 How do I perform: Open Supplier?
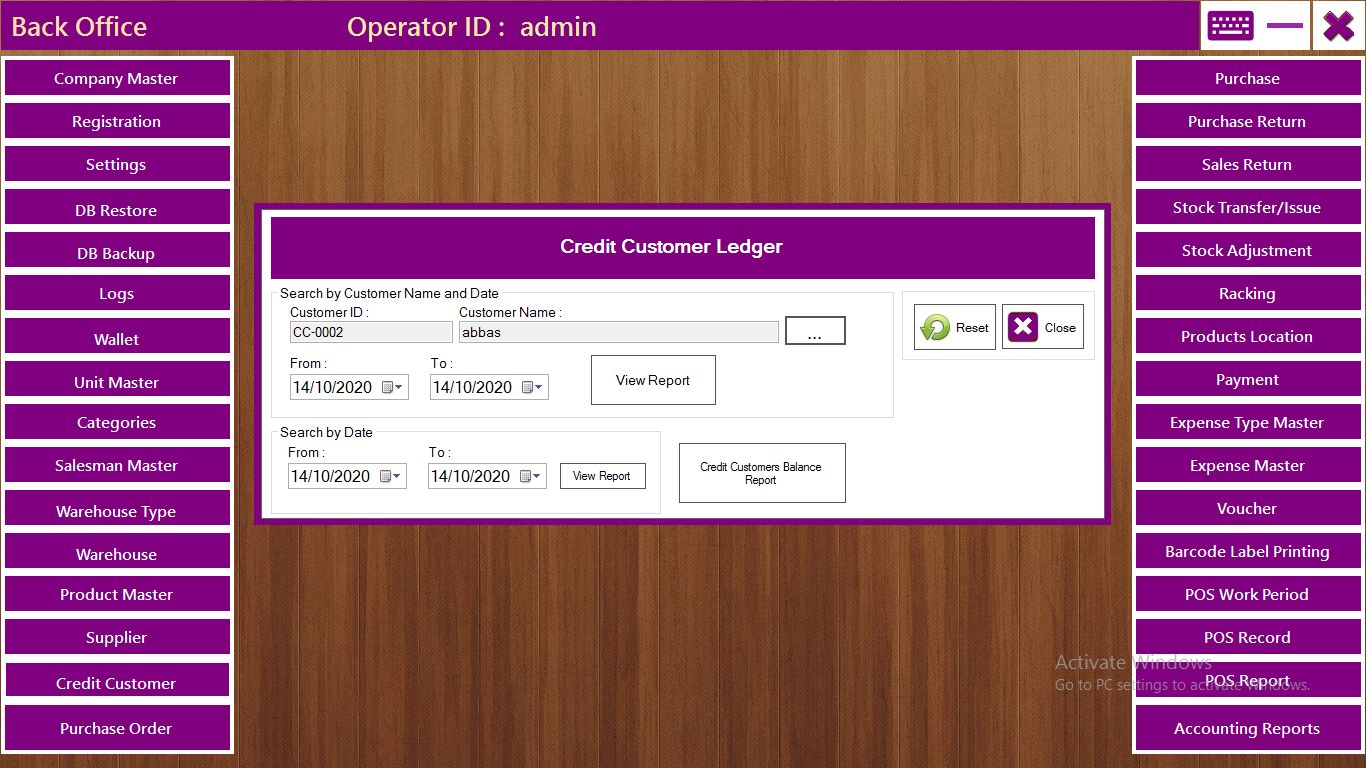coord(117,637)
